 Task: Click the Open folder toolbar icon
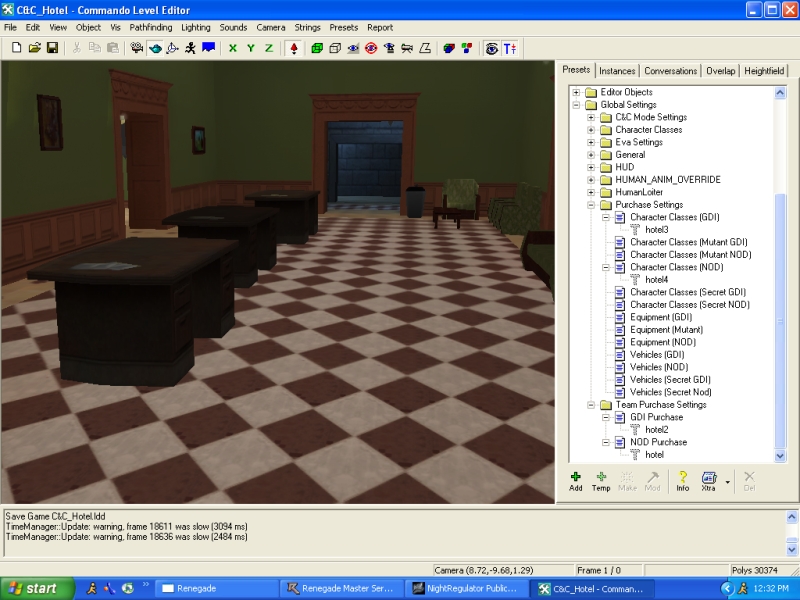(35, 48)
